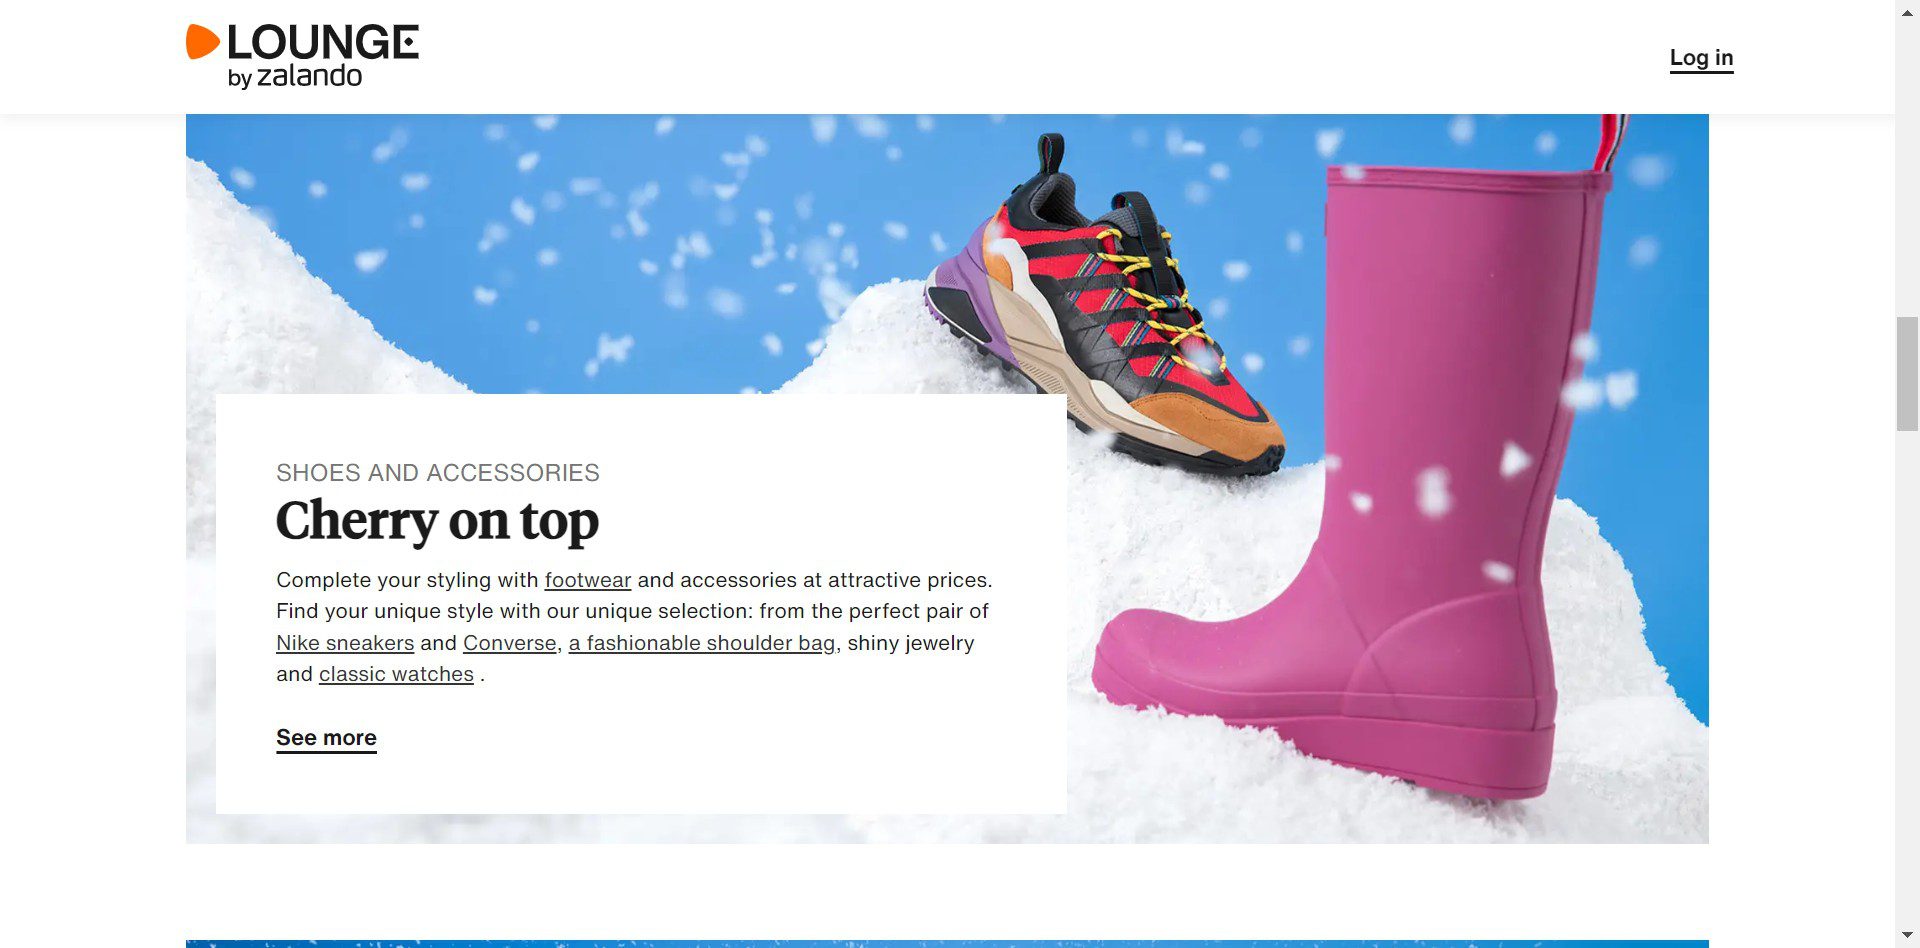
Task: Open the Nike sneakers link
Action: (x=345, y=643)
